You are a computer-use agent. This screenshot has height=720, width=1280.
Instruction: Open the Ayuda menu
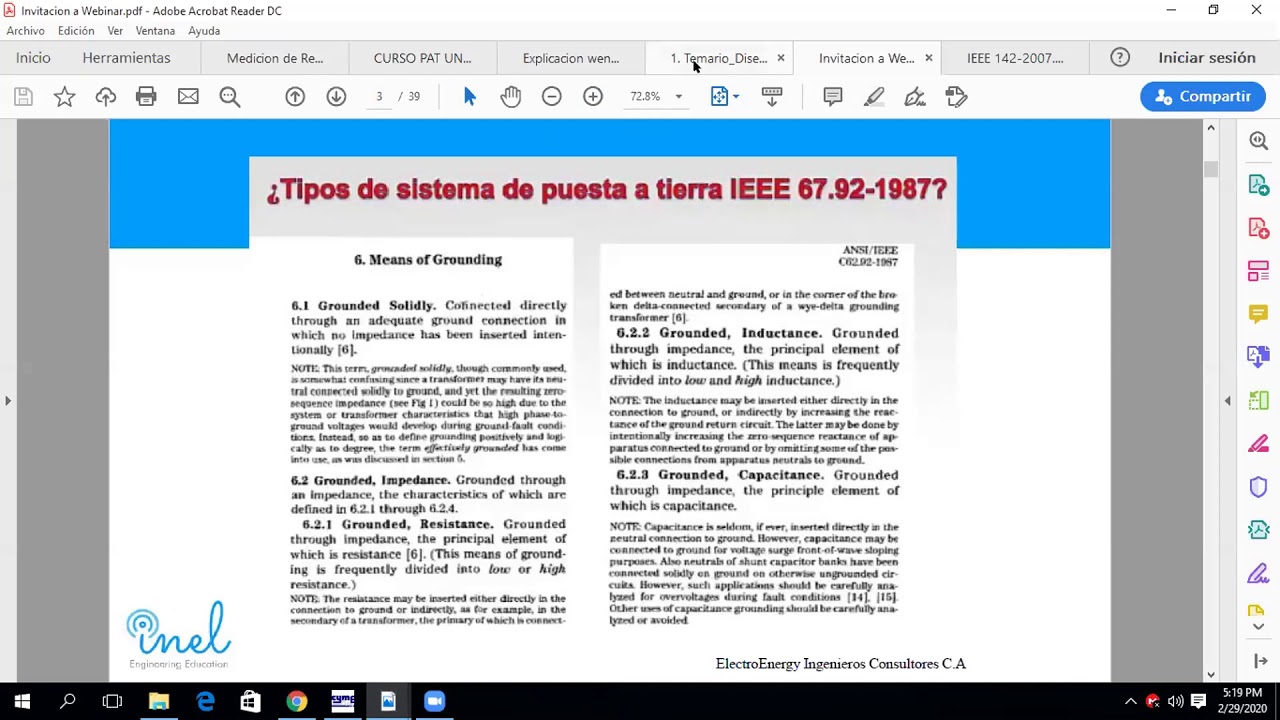(204, 31)
